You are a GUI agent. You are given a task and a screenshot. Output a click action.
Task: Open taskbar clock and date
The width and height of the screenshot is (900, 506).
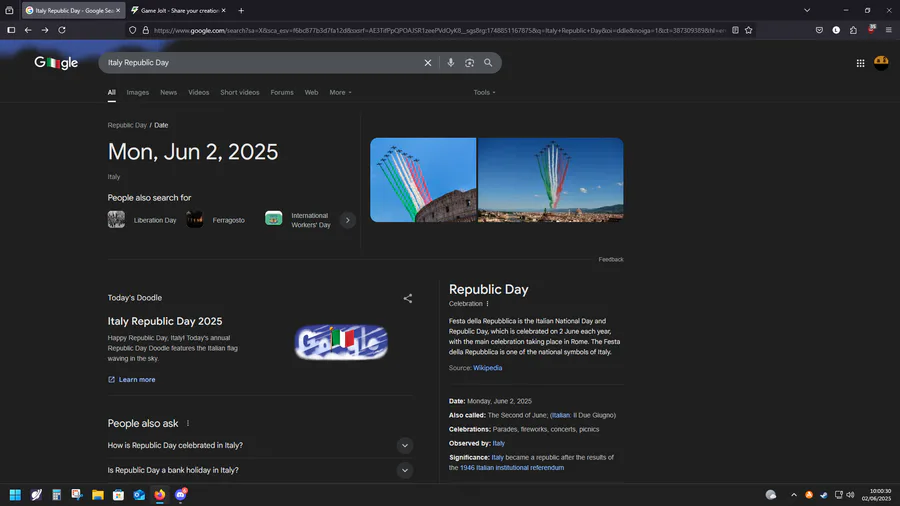tap(876, 495)
